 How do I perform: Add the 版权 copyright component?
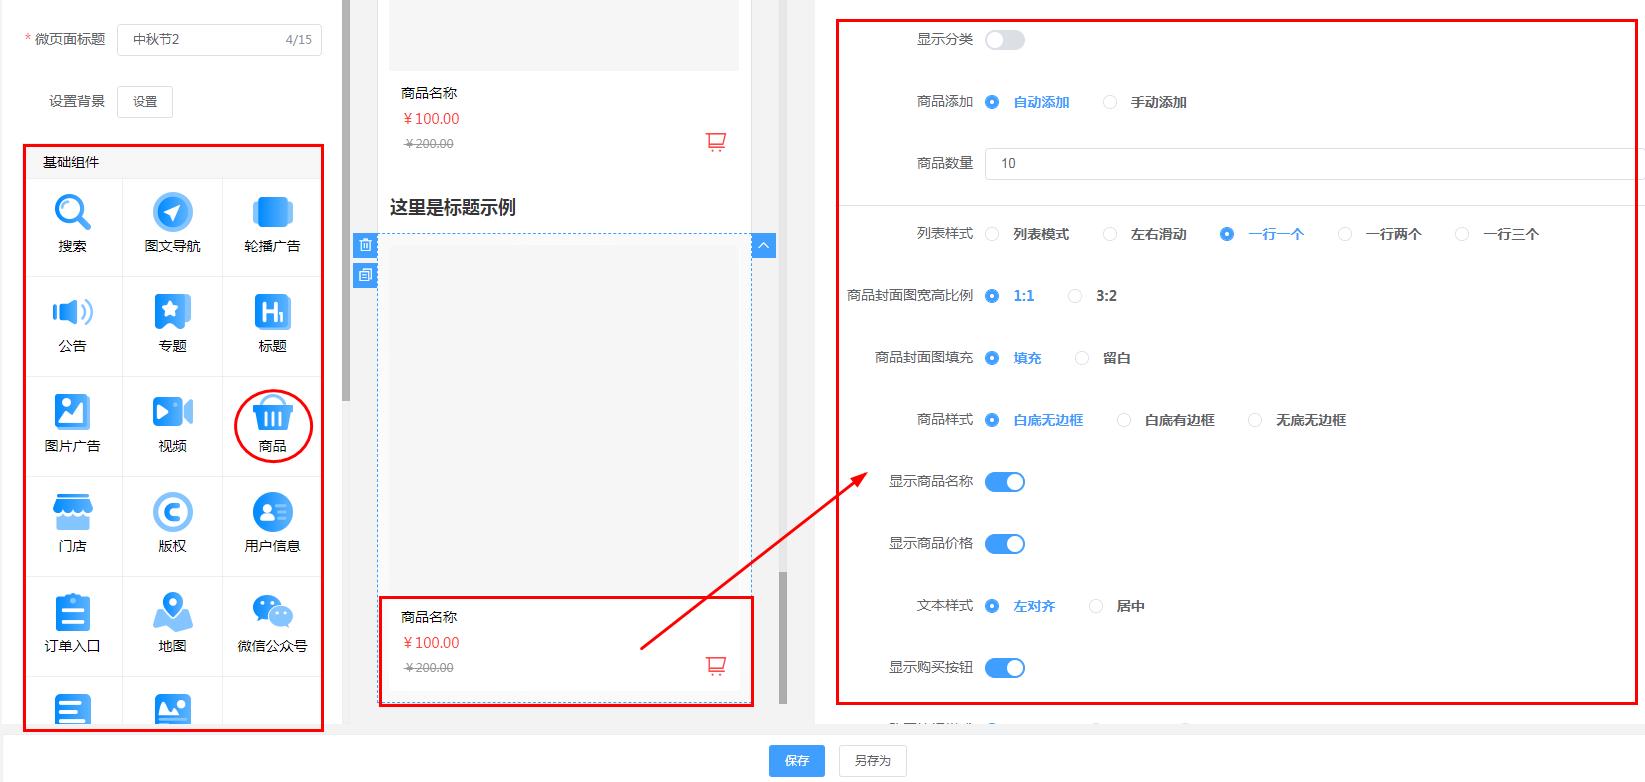pyautogui.click(x=172, y=526)
